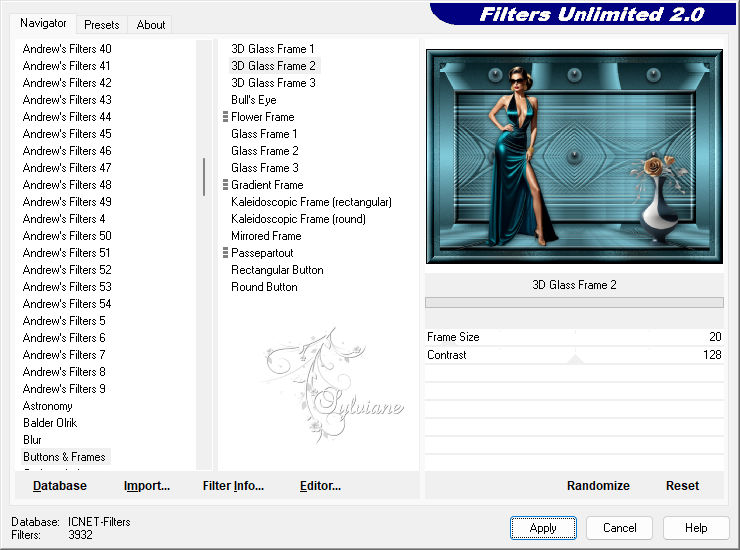740x550 pixels.
Task: Select the Buttons & Frames category
Action: [x=64, y=457]
